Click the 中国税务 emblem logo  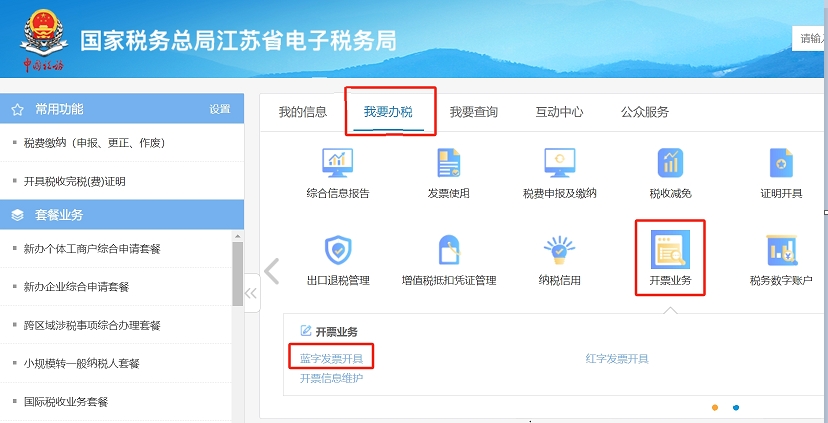click(43, 40)
